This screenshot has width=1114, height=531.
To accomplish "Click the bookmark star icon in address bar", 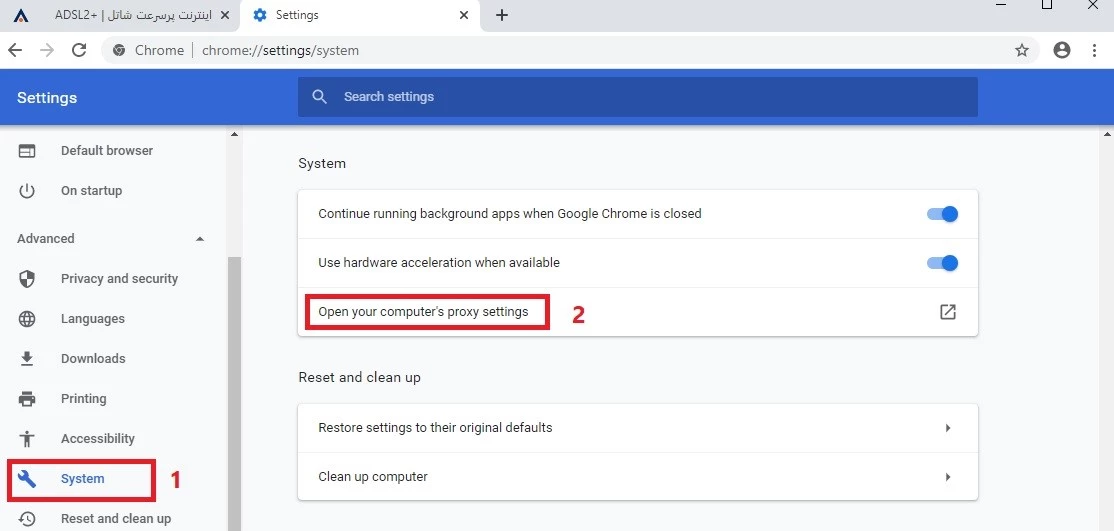I will click(x=1022, y=50).
